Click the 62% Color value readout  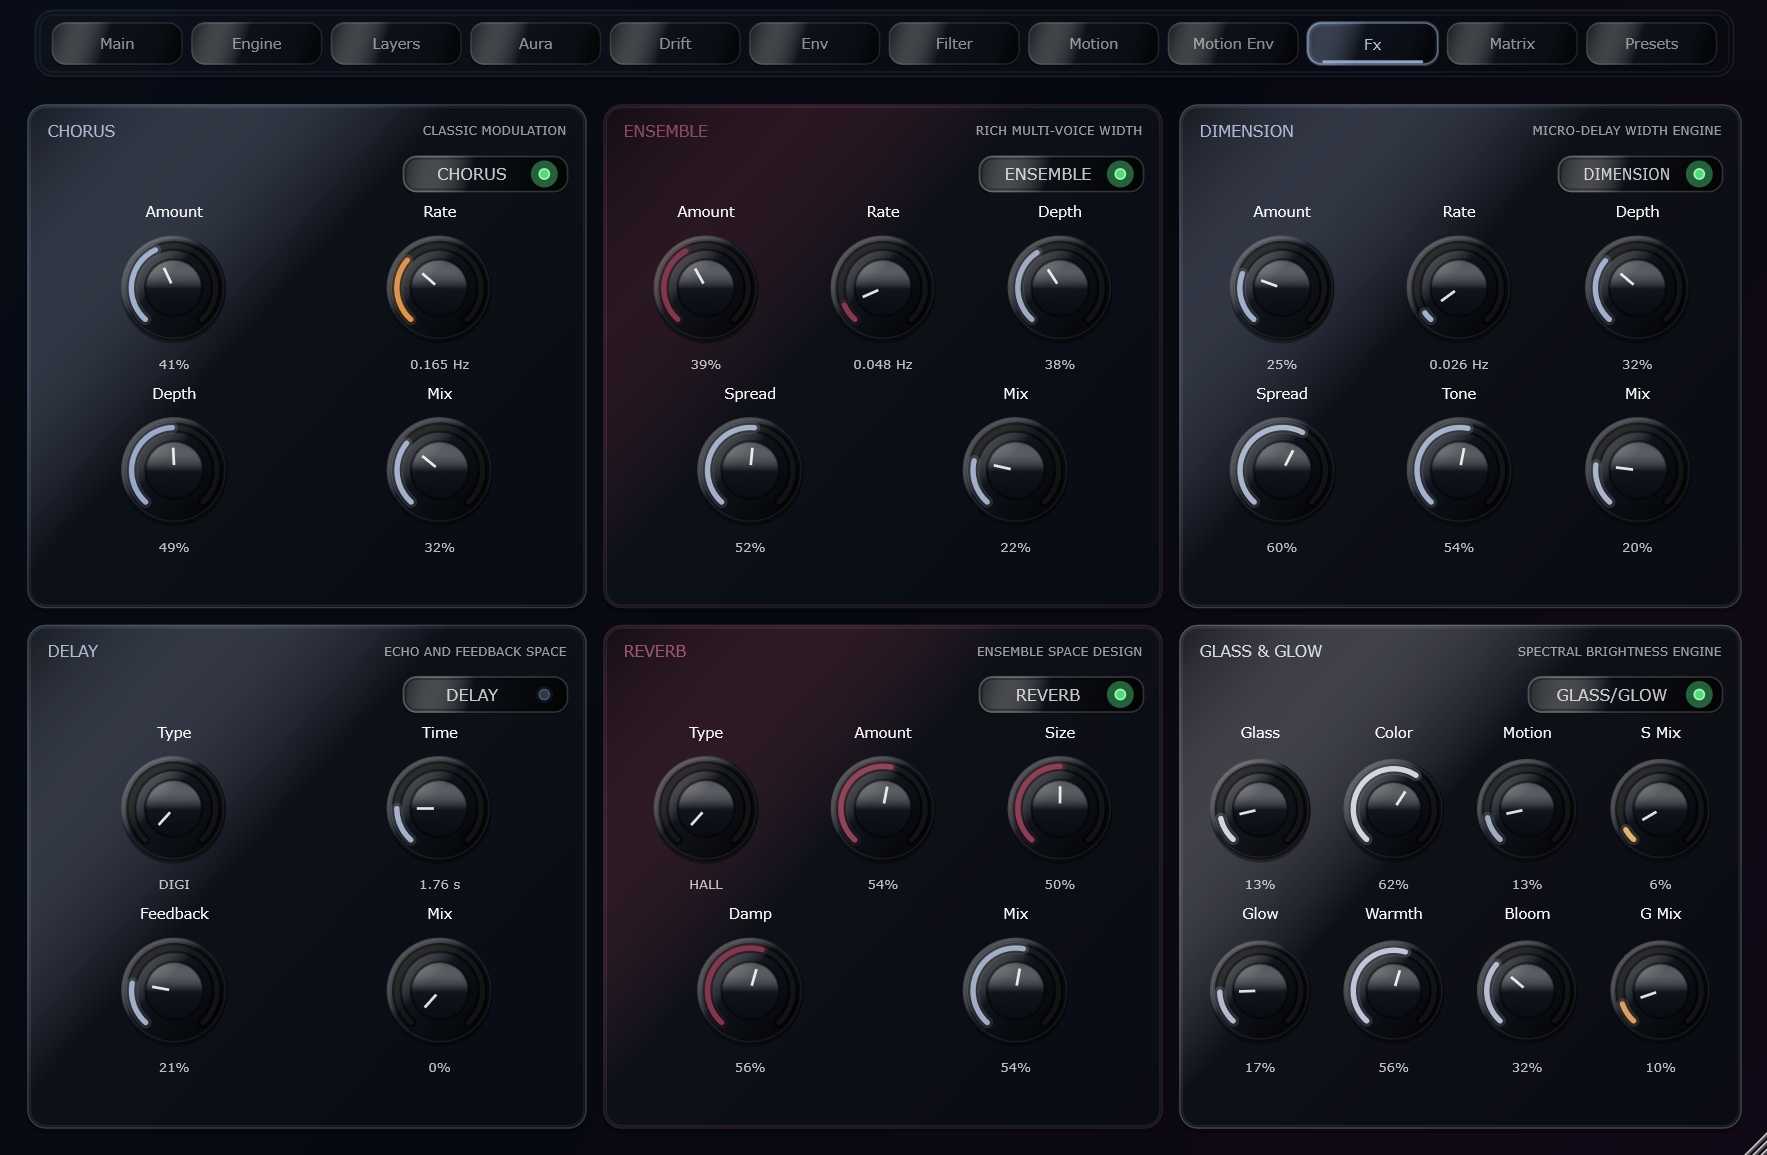pyautogui.click(x=1393, y=885)
